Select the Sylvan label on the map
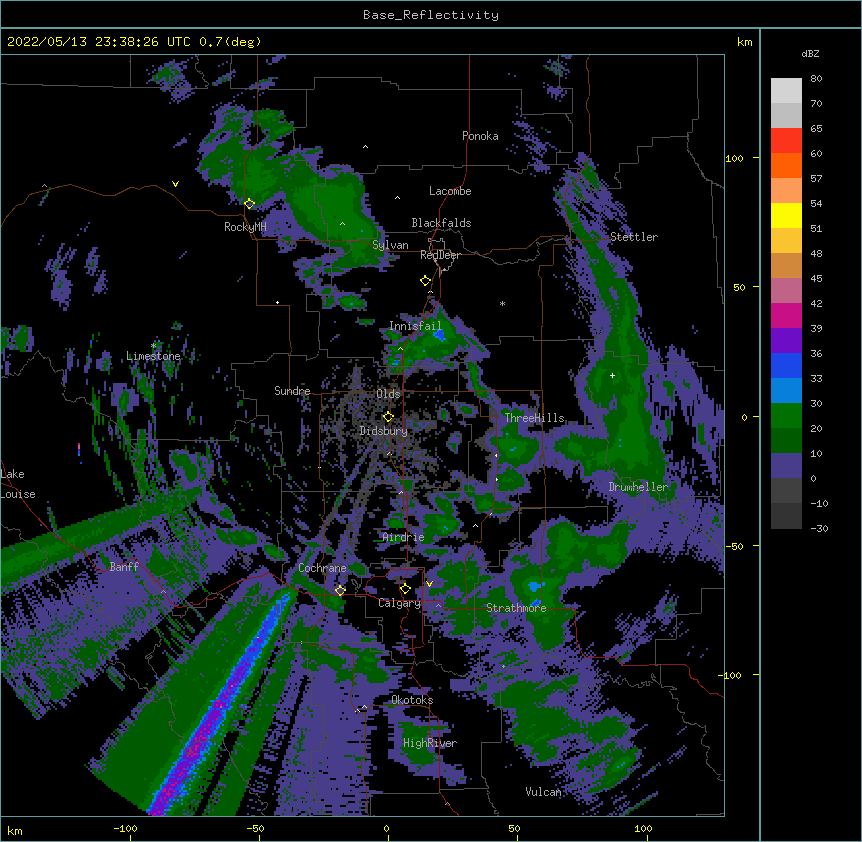The height and width of the screenshot is (842, 862). tap(390, 245)
